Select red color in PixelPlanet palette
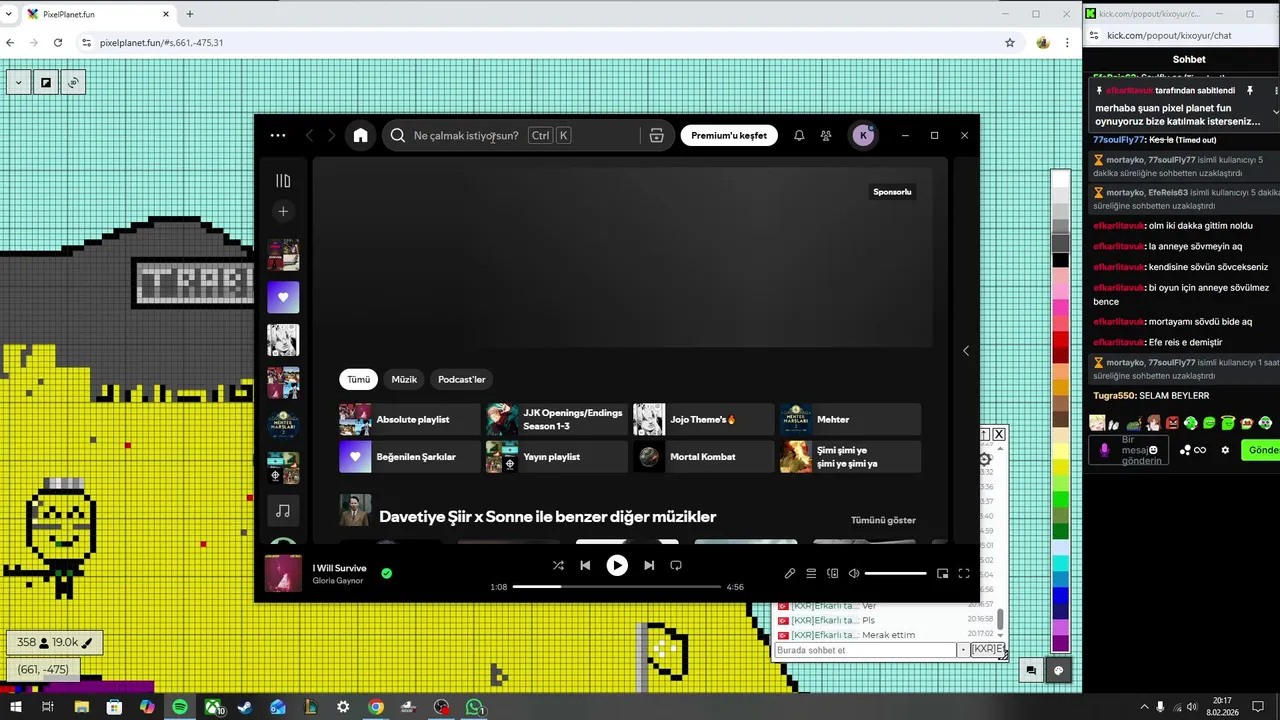This screenshot has height=720, width=1280. [1060, 341]
